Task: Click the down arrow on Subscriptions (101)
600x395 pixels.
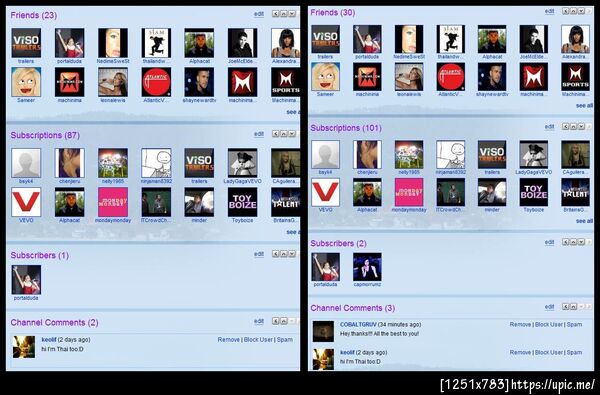Action: coord(581,126)
